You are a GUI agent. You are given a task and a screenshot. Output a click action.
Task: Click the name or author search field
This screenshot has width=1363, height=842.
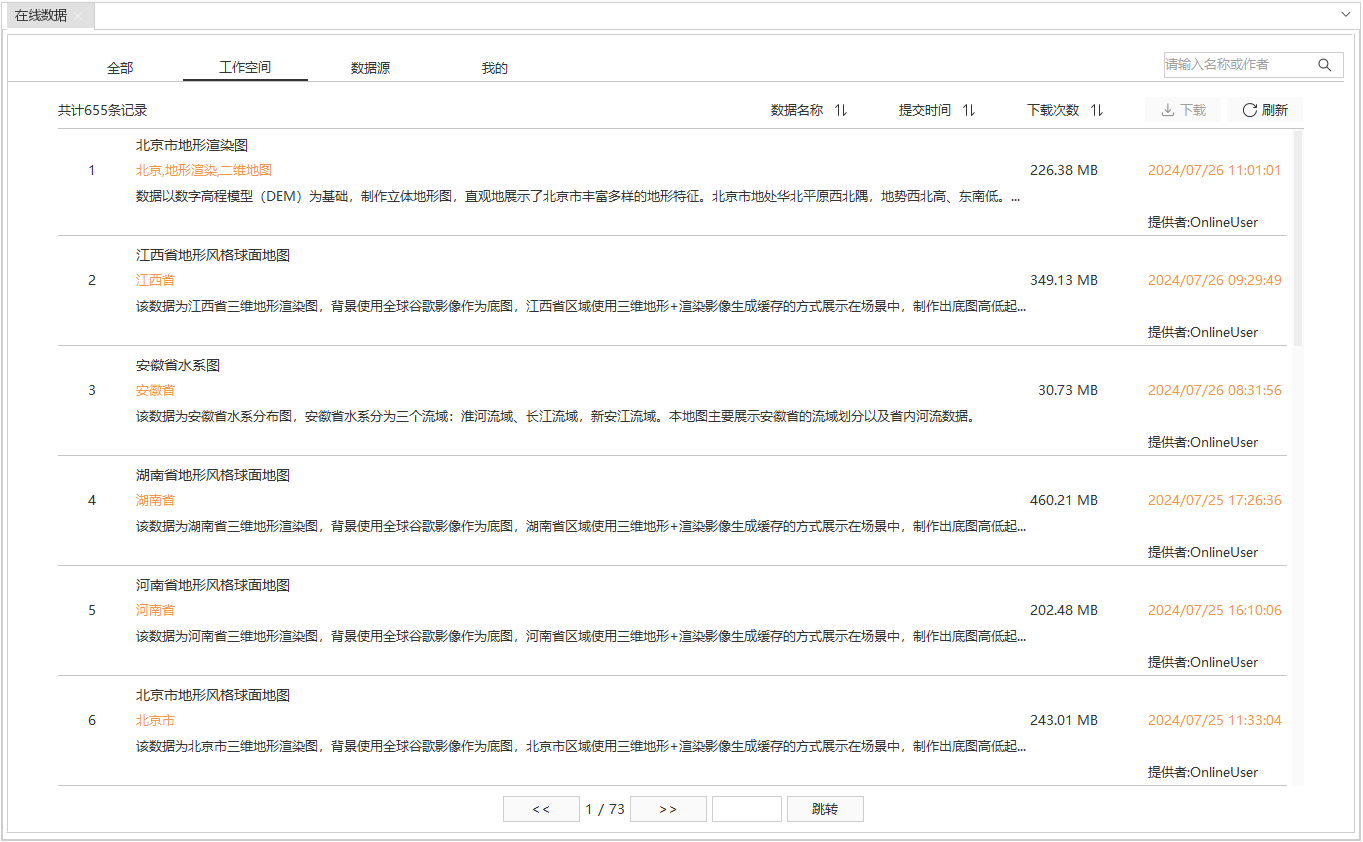point(1236,65)
